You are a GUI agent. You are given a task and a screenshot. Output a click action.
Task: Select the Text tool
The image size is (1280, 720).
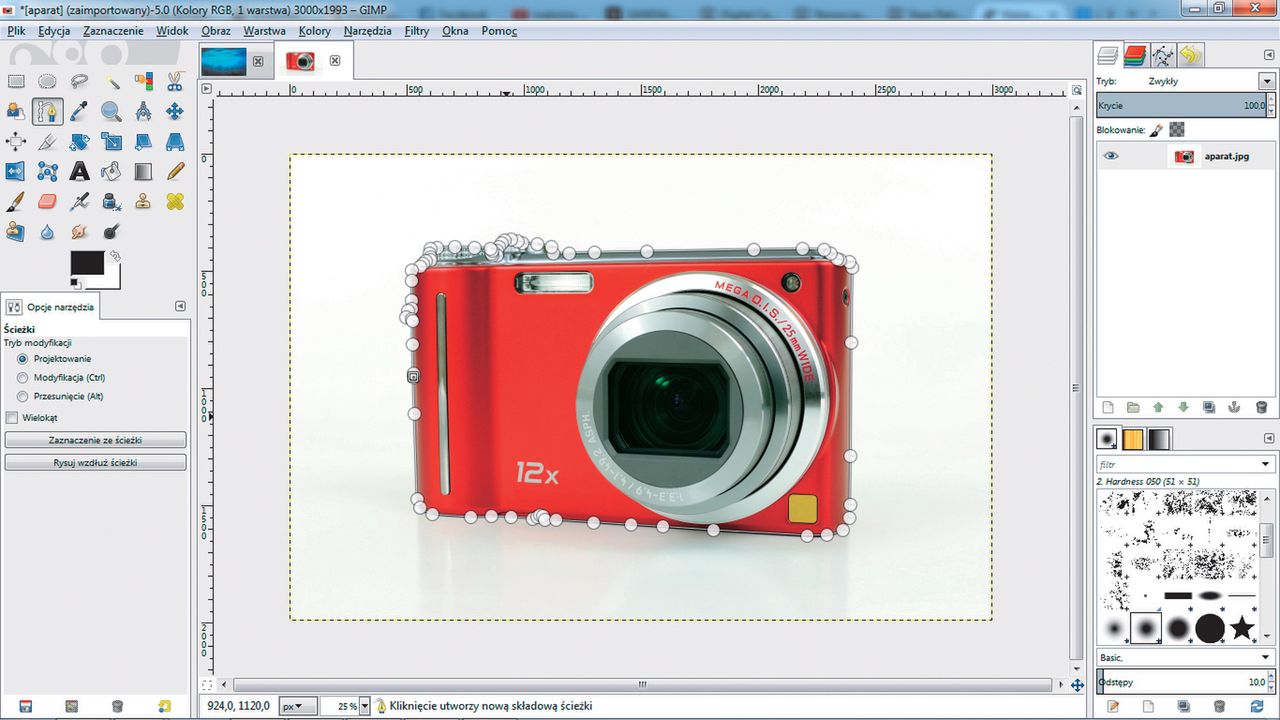click(79, 171)
